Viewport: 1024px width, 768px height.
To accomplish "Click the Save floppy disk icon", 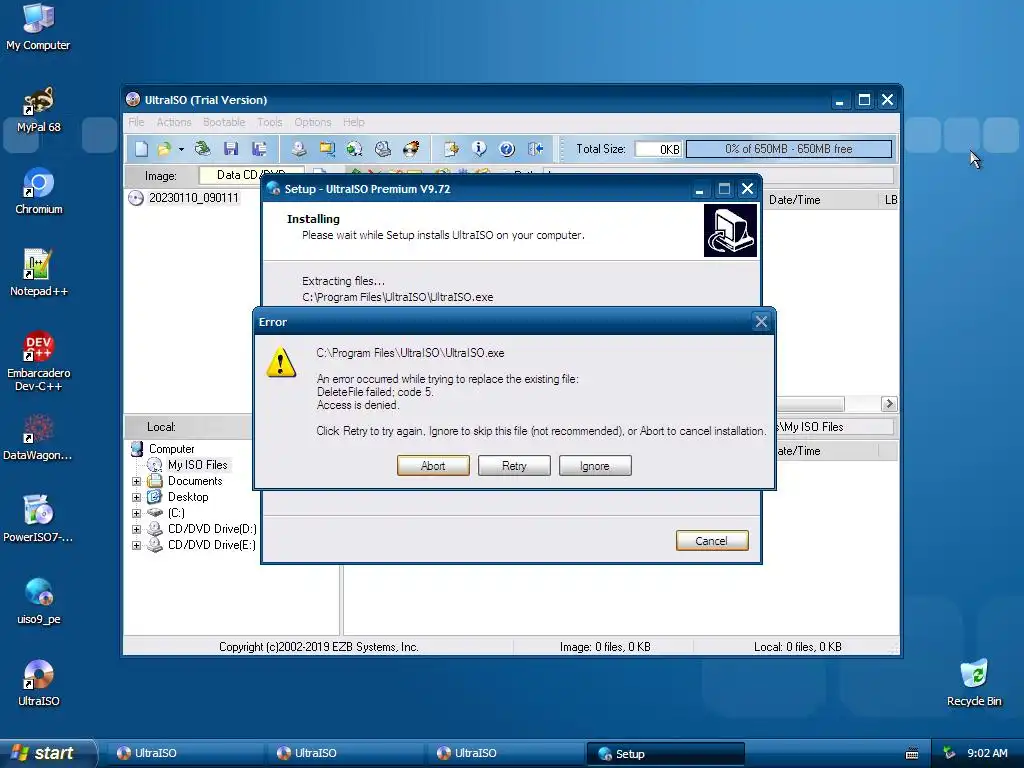I will 231,149.
